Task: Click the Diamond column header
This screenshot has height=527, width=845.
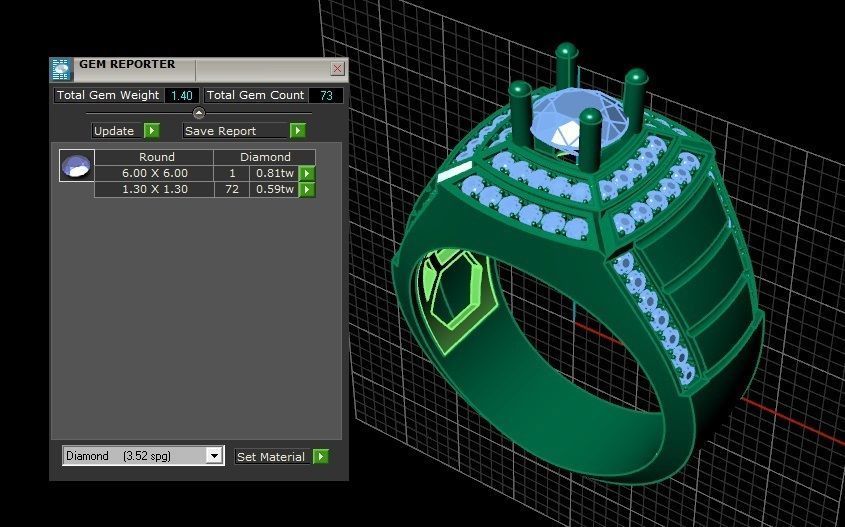Action: pyautogui.click(x=265, y=157)
